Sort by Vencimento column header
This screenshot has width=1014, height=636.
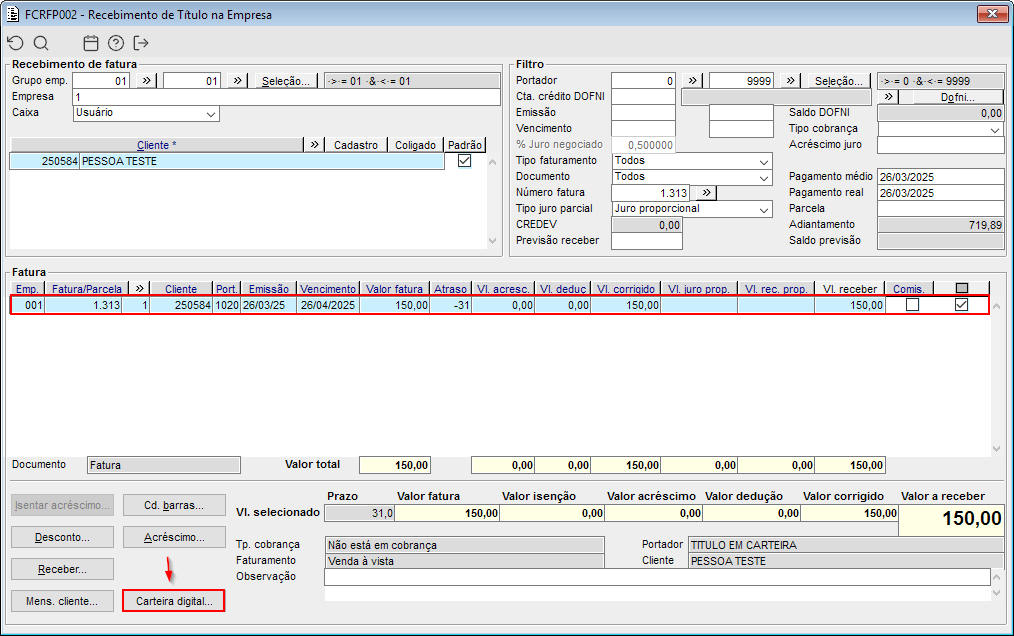[x=328, y=289]
